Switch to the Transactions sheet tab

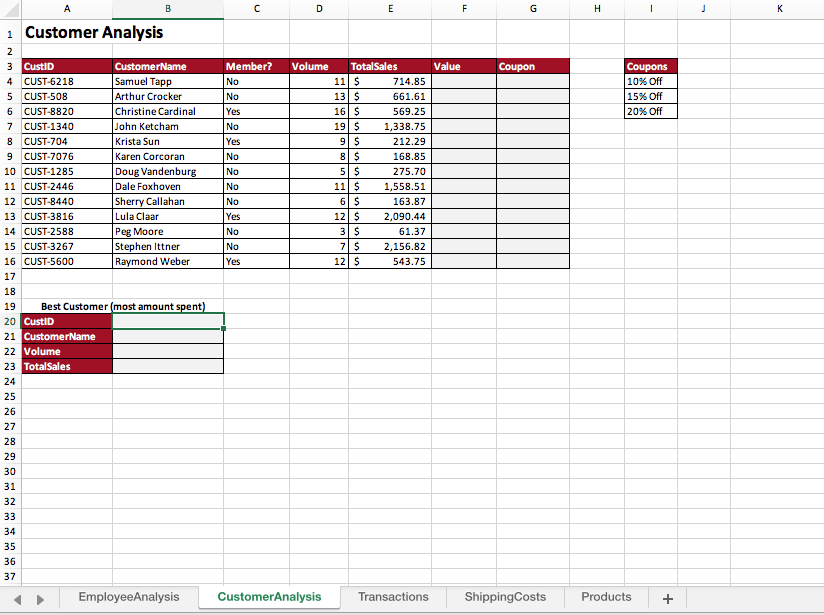point(393,597)
